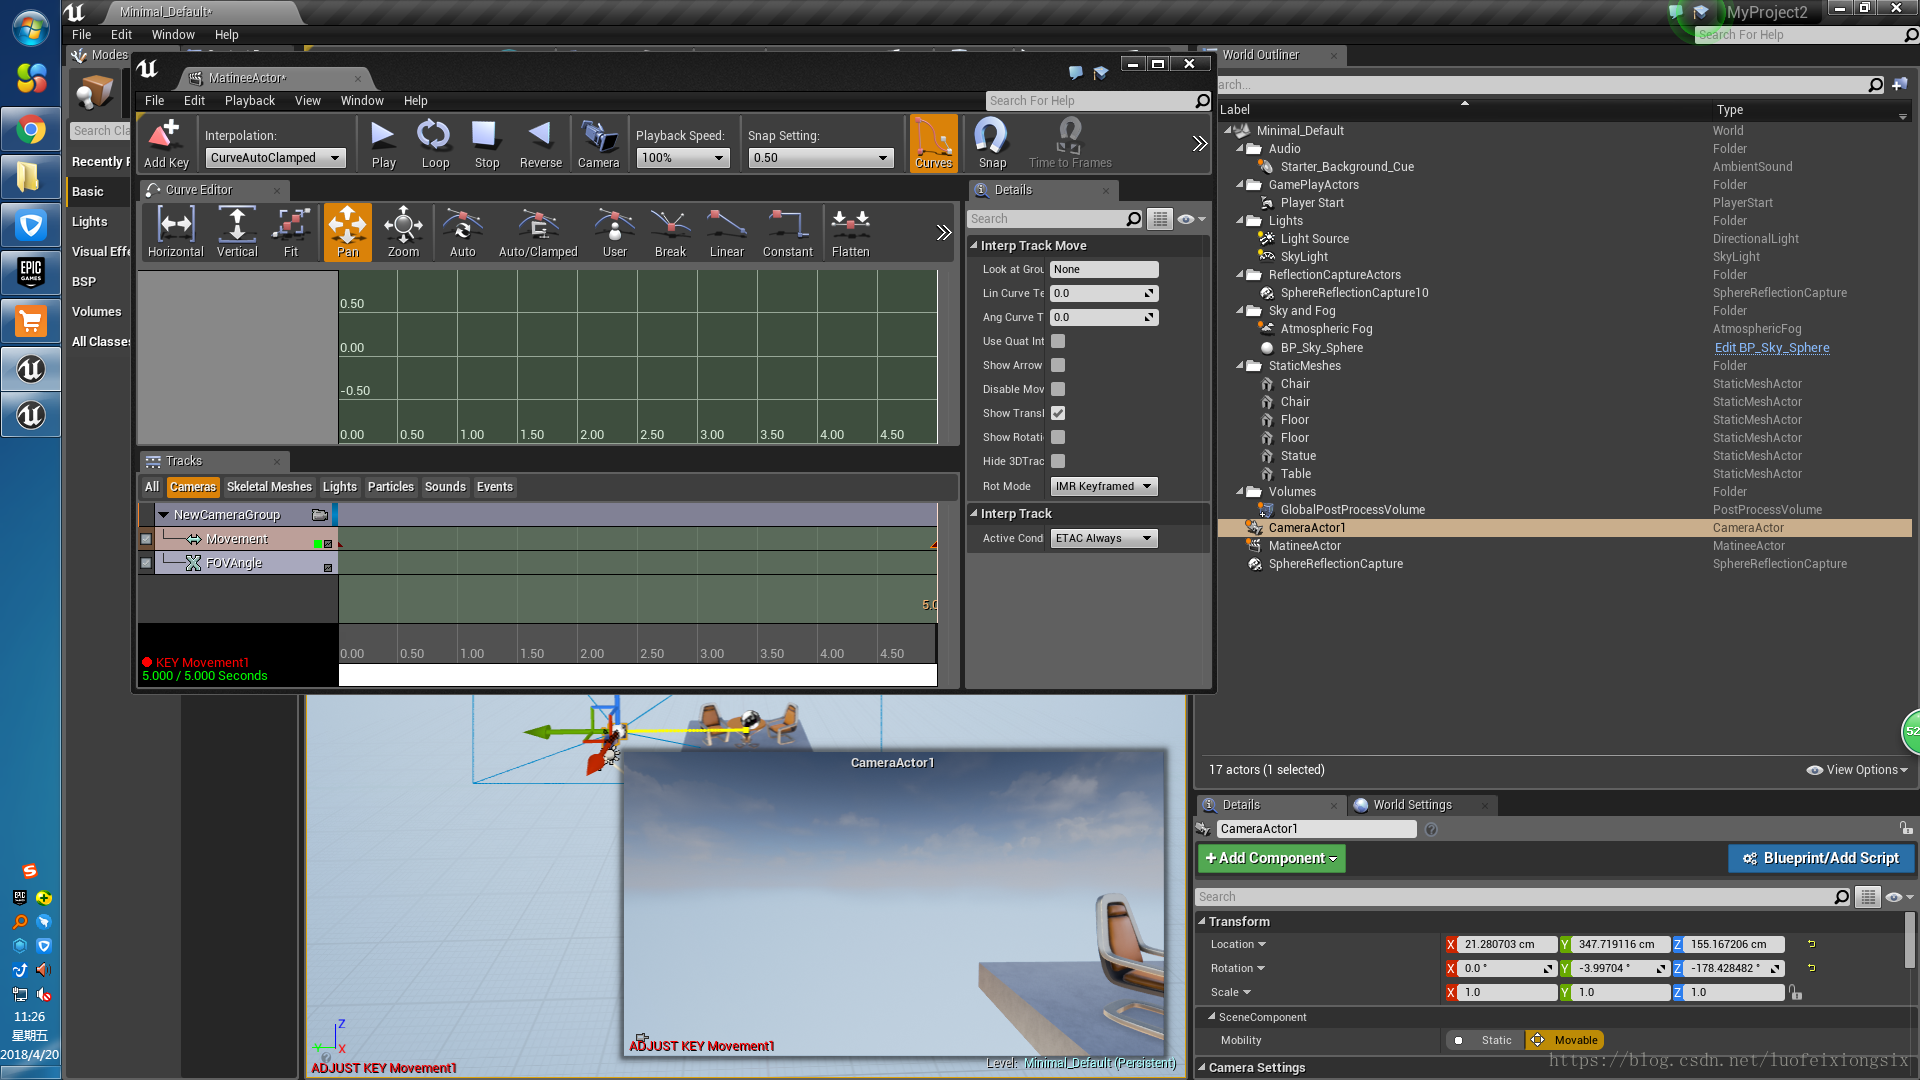1920x1080 pixels.
Task: Select the Horizontal fit curve tool
Action: [x=176, y=232]
